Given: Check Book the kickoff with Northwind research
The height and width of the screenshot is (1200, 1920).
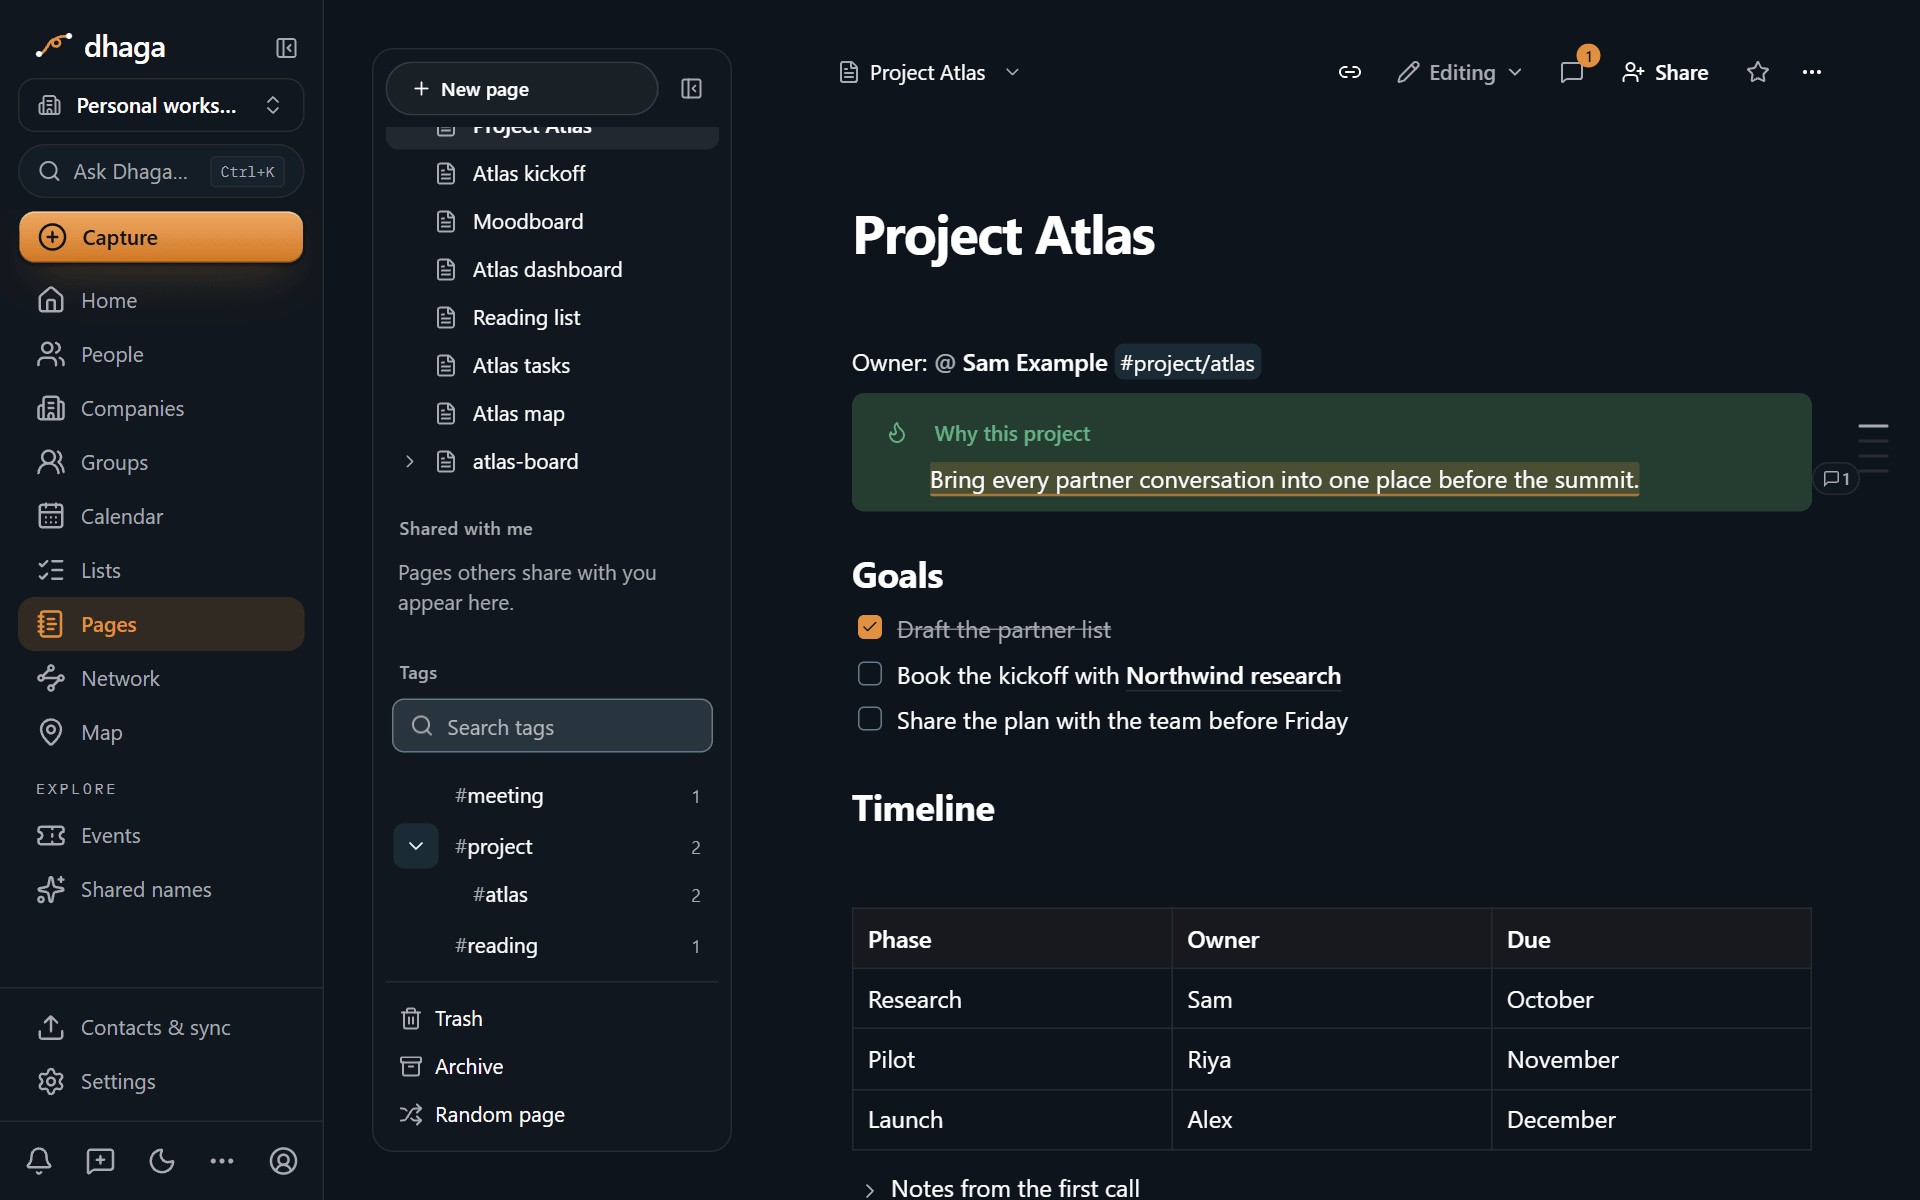Looking at the screenshot, I should (x=870, y=674).
